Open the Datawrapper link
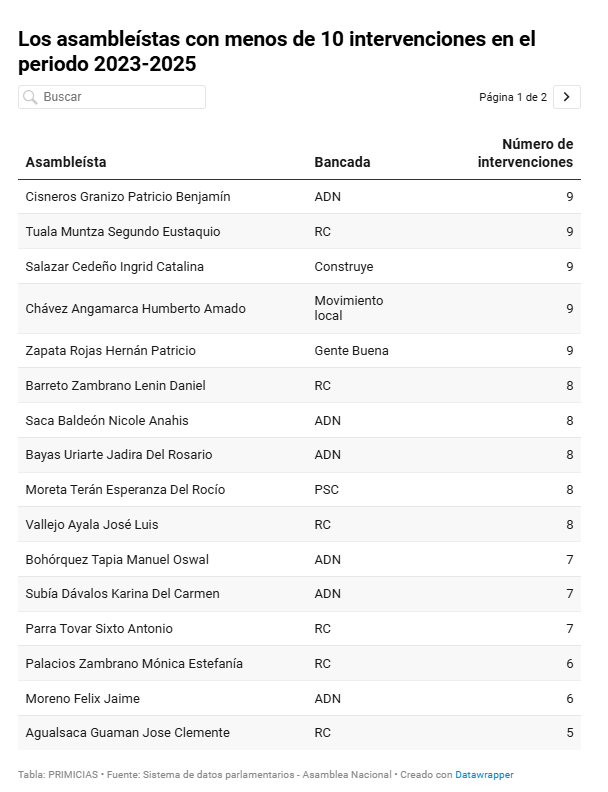The width and height of the screenshot is (608, 792). (x=484, y=774)
